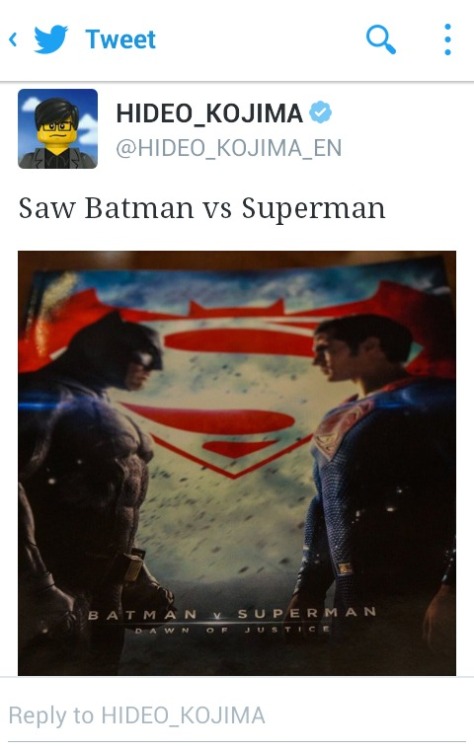Click the blue verified badge
This screenshot has width=474, height=750.
(320, 113)
